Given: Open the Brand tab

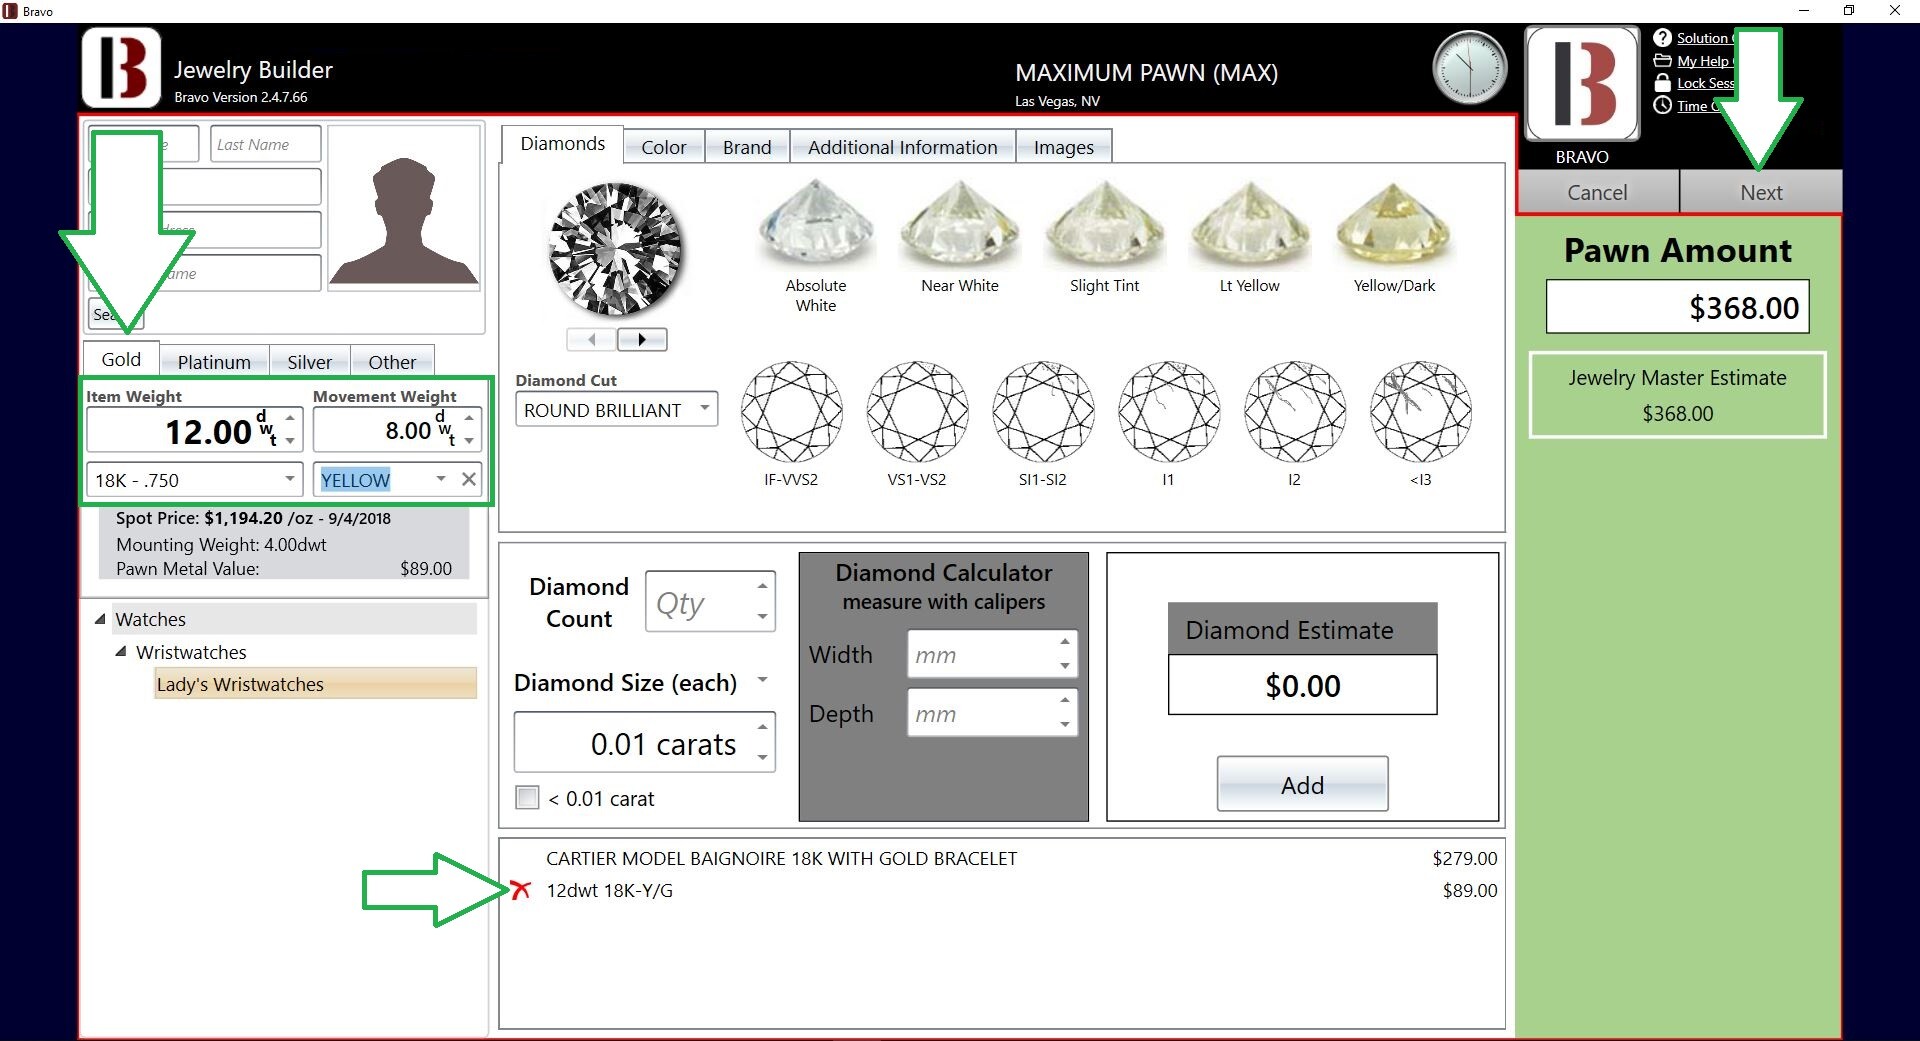Looking at the screenshot, I should coord(747,147).
